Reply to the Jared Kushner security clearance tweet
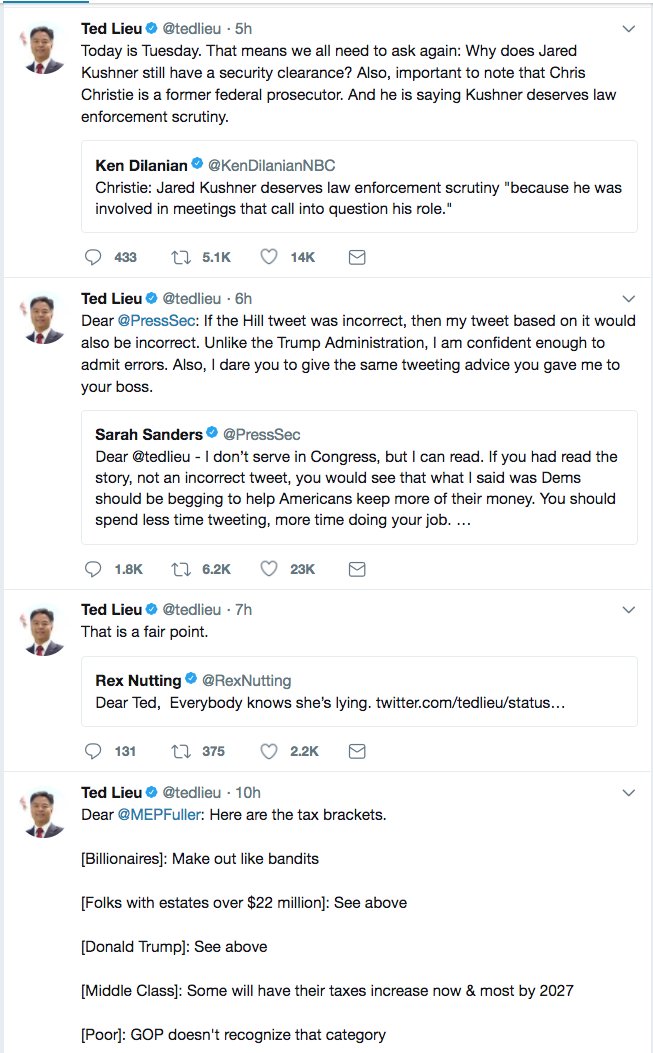 pyautogui.click(x=94, y=257)
